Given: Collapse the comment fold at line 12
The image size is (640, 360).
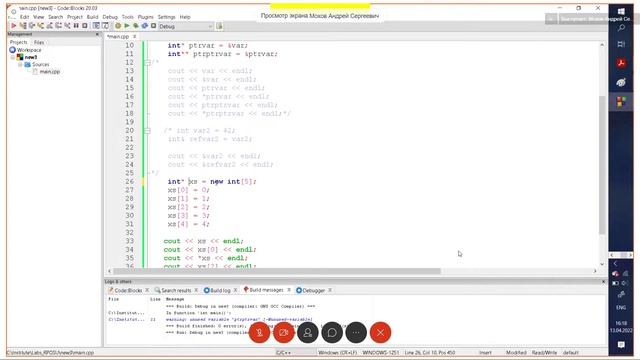Looking at the screenshot, I should coord(147,62).
